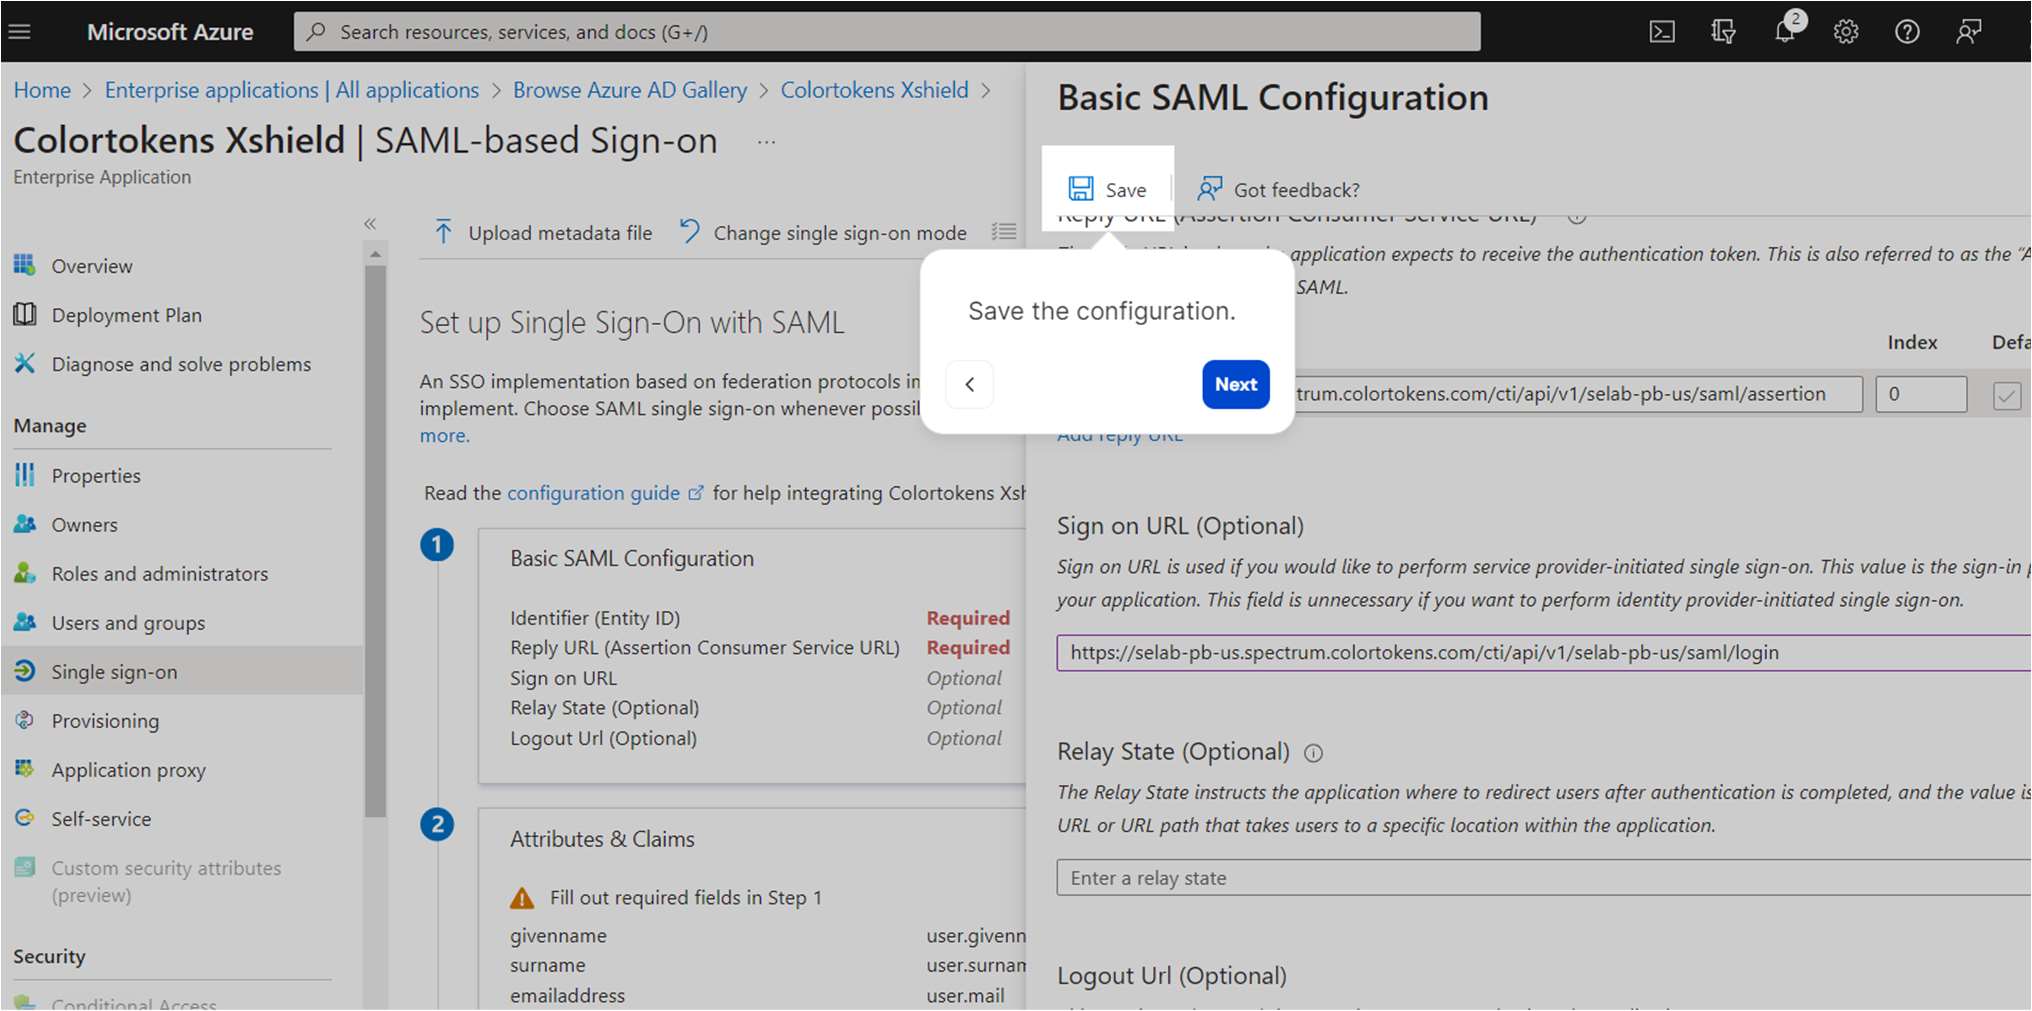Open the ellipsis menu beside SAML-based Sign-on
2032x1011 pixels.
(766, 141)
